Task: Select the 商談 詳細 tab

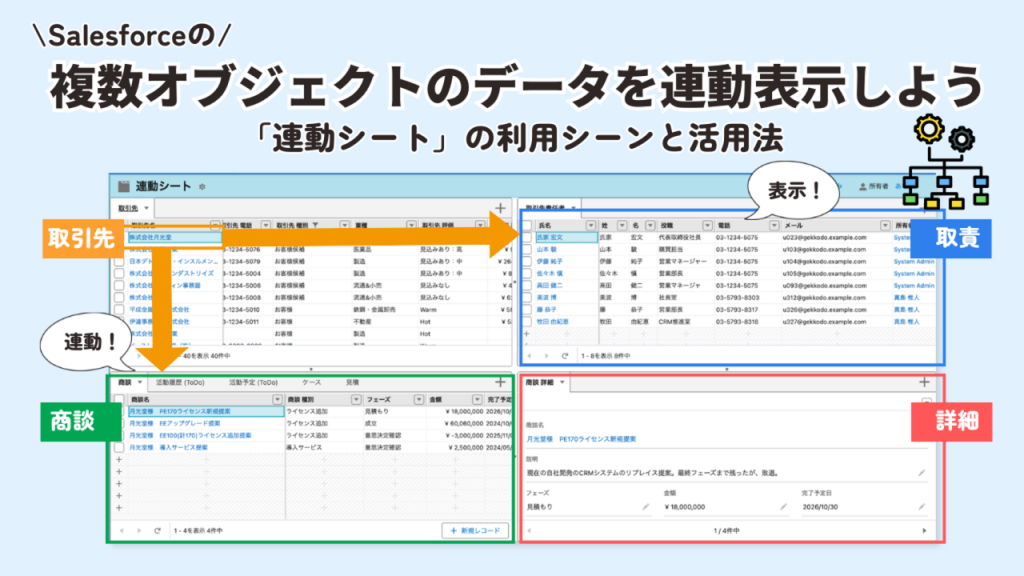Action: (539, 383)
